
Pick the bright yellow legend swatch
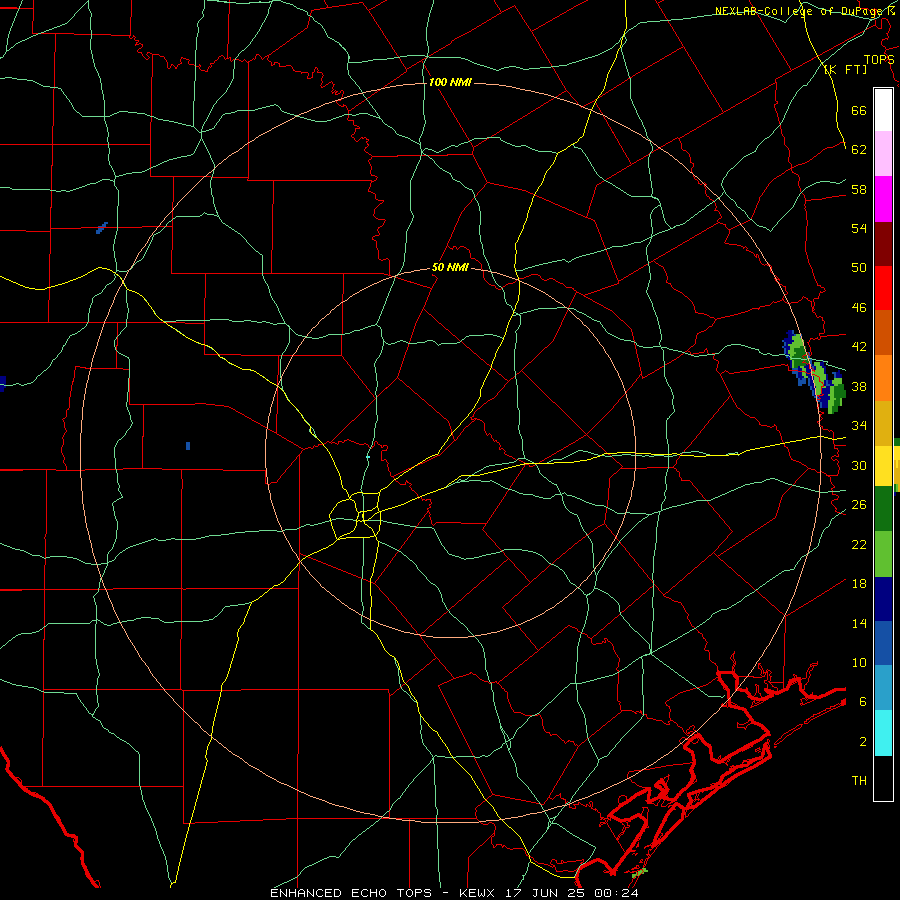[883, 465]
